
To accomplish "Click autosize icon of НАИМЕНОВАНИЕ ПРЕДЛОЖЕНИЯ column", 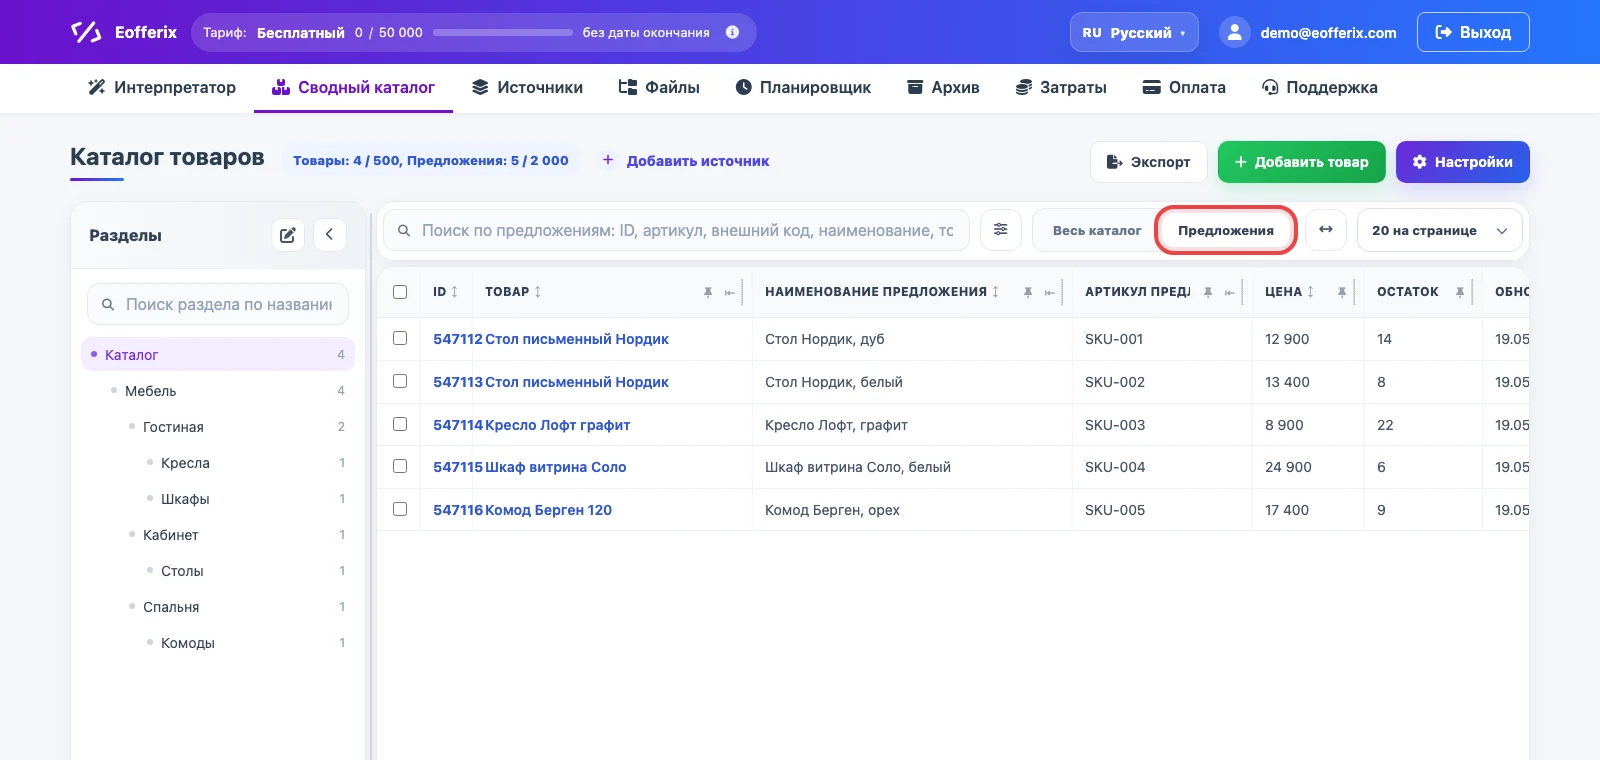I will (x=1050, y=292).
